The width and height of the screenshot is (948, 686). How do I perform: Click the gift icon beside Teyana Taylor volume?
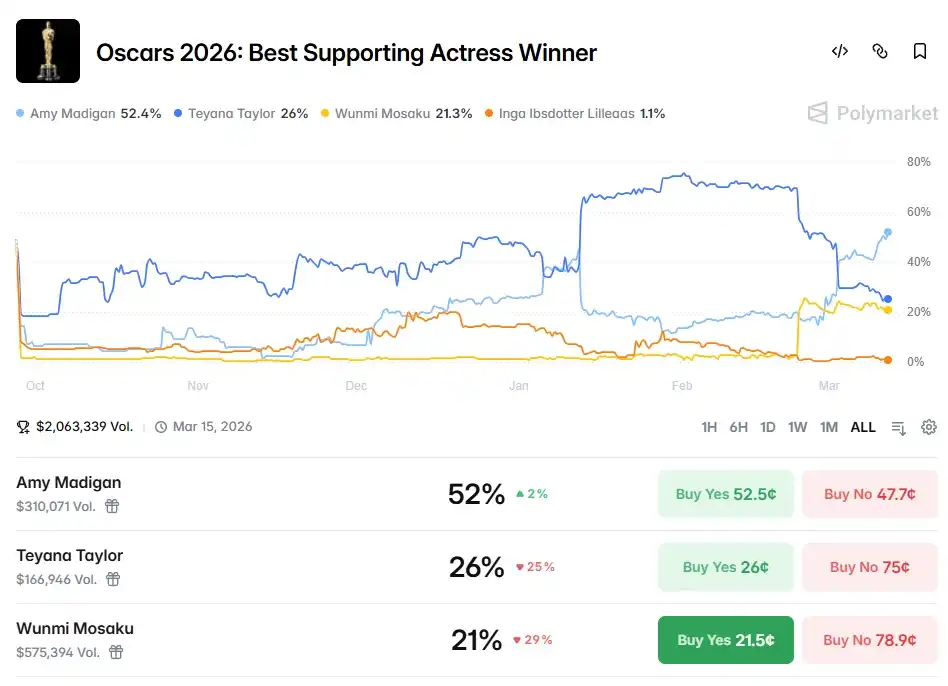(114, 579)
